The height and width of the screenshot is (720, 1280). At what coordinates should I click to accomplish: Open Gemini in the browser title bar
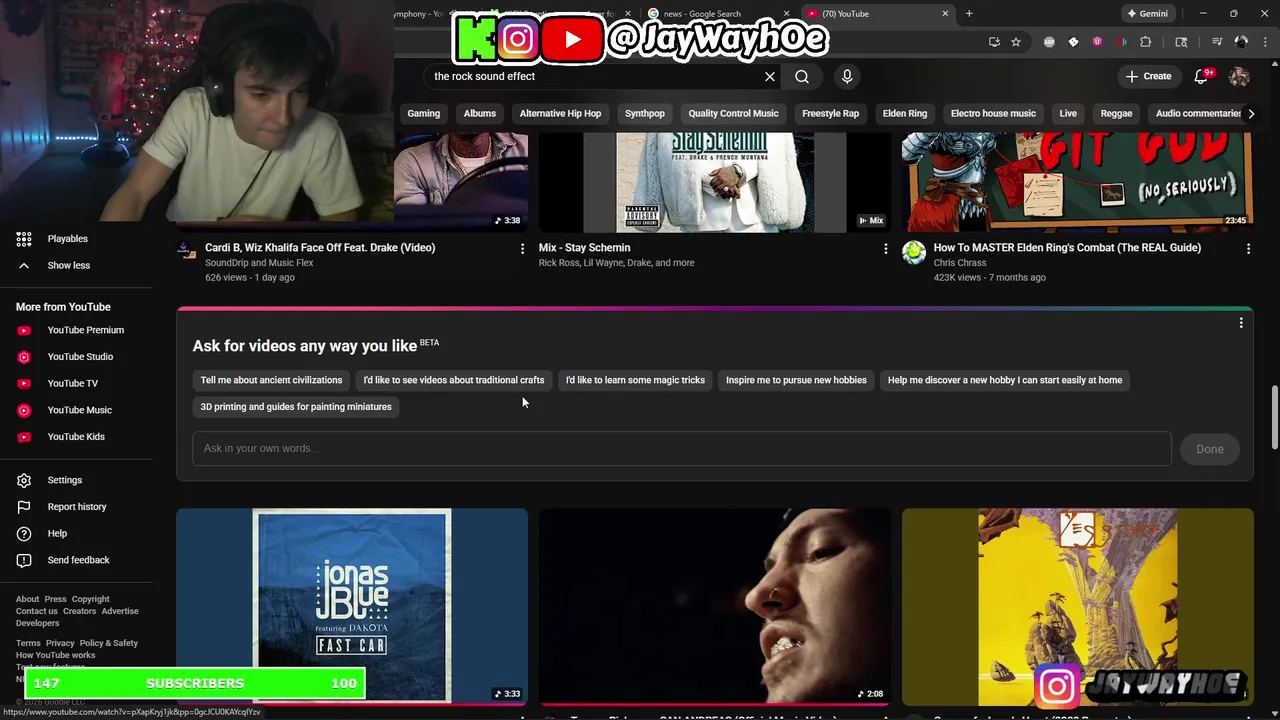tap(1147, 14)
